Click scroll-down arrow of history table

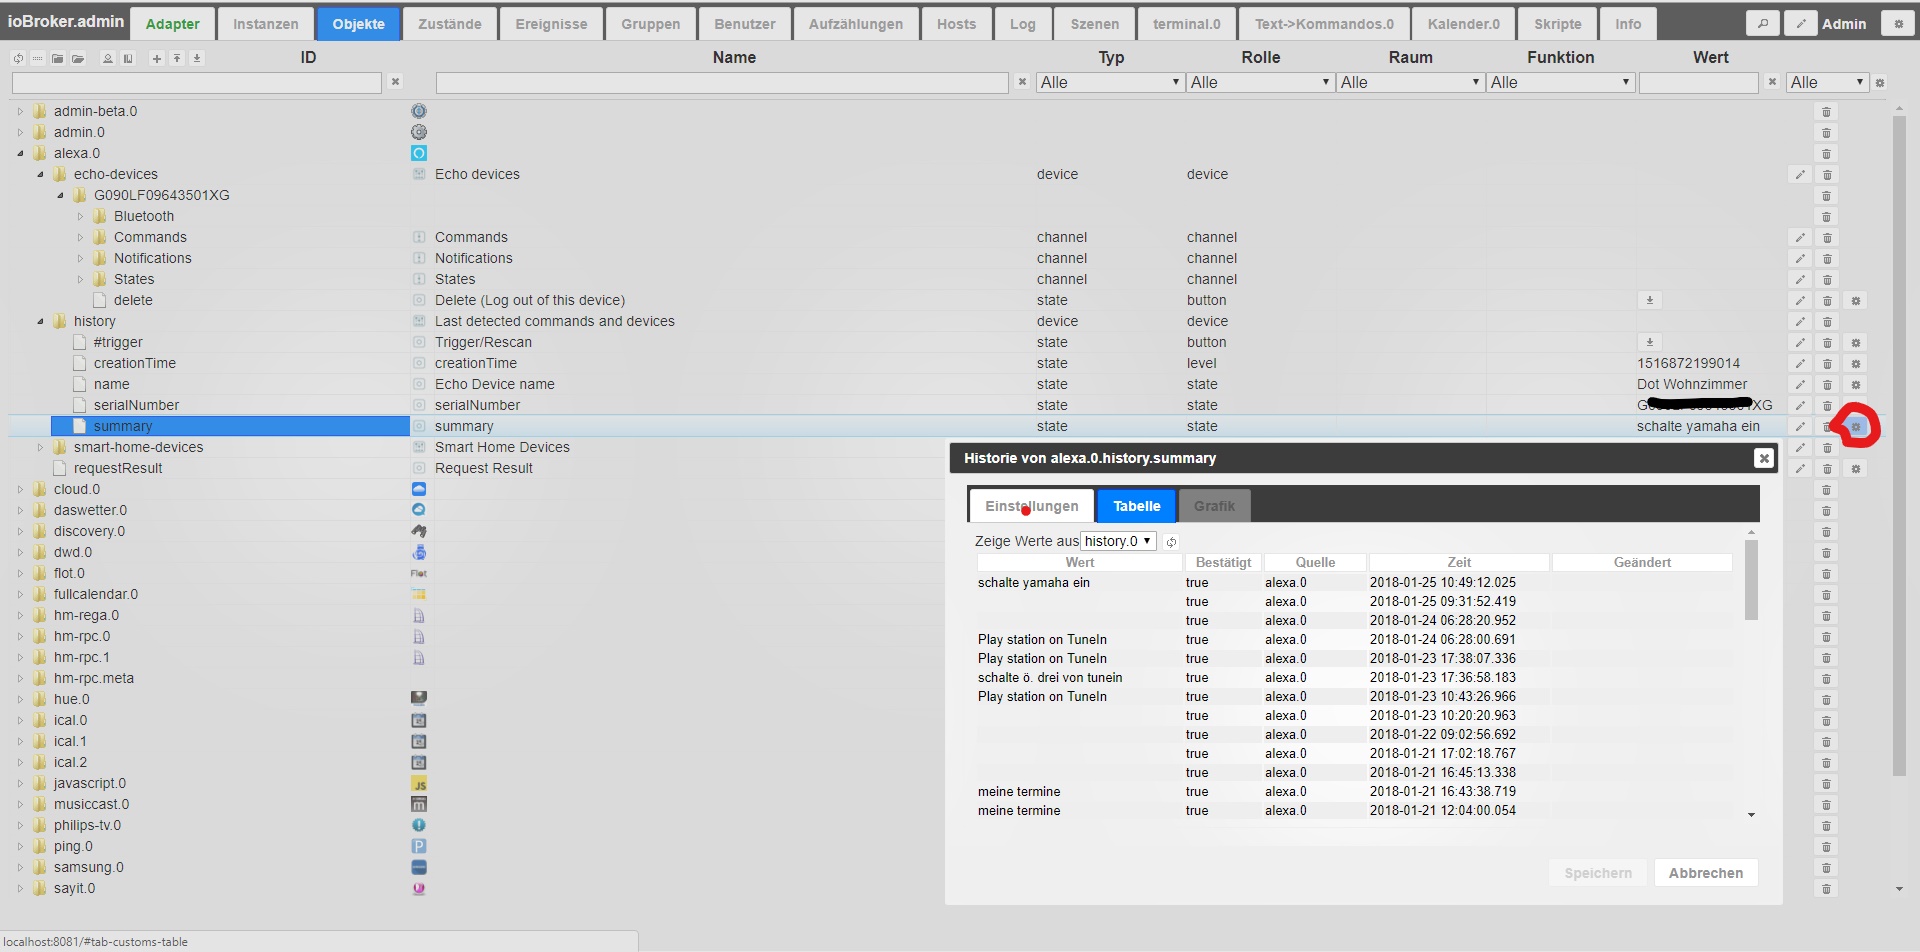tap(1751, 815)
